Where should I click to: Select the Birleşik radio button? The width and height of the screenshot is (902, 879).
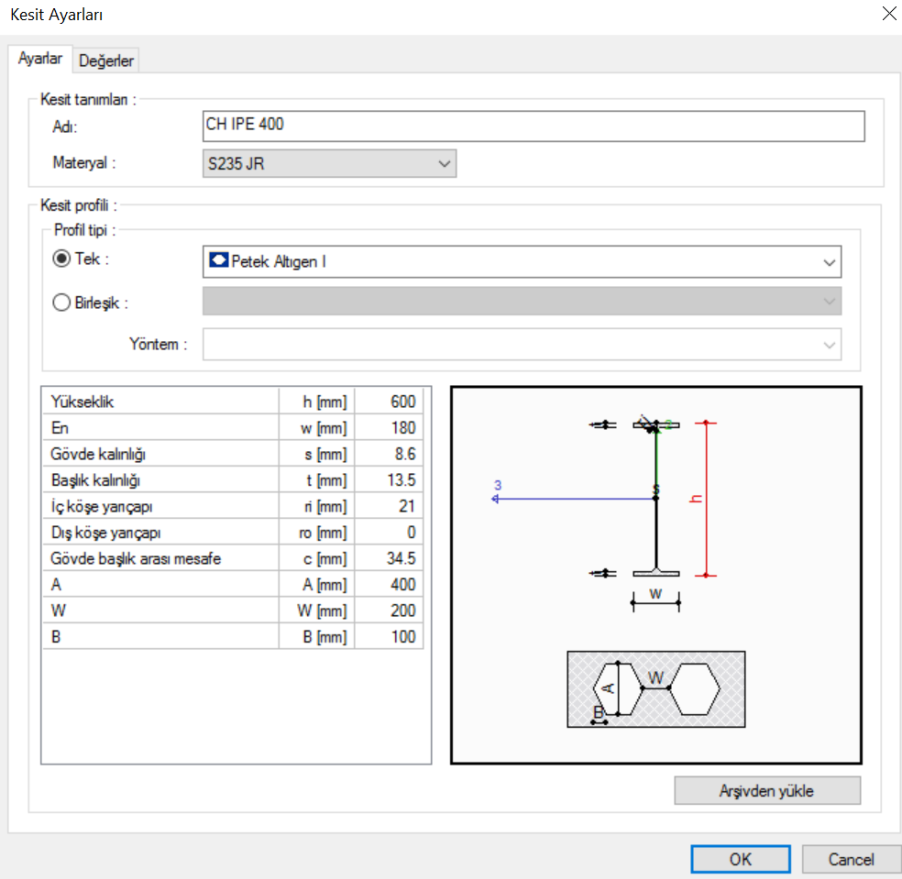[x=62, y=302]
